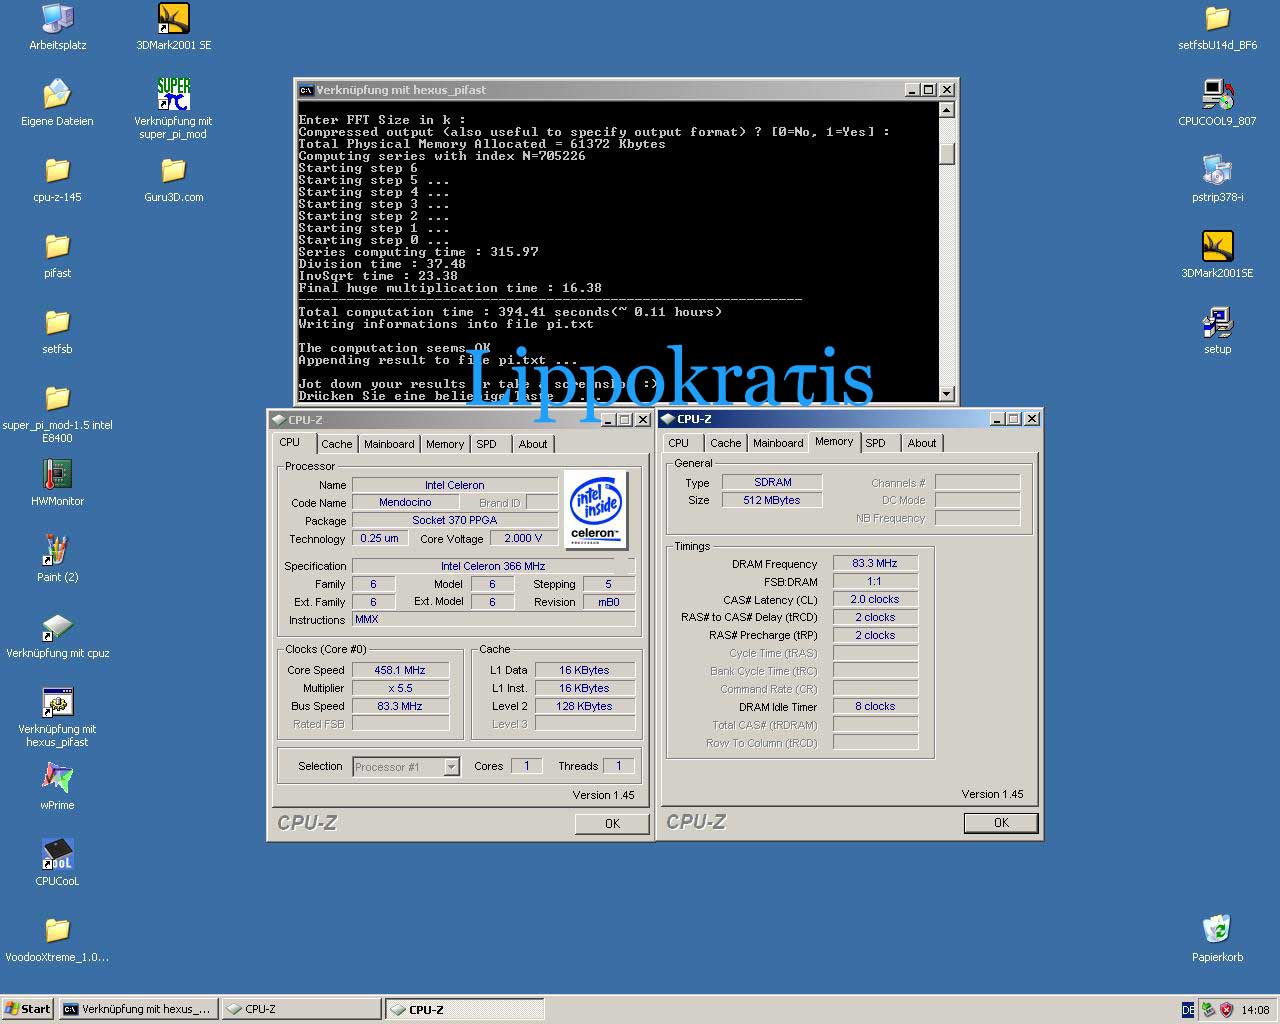Switch to Memory tab in left CPU-Z
The image size is (1280, 1024).
[x=445, y=444]
